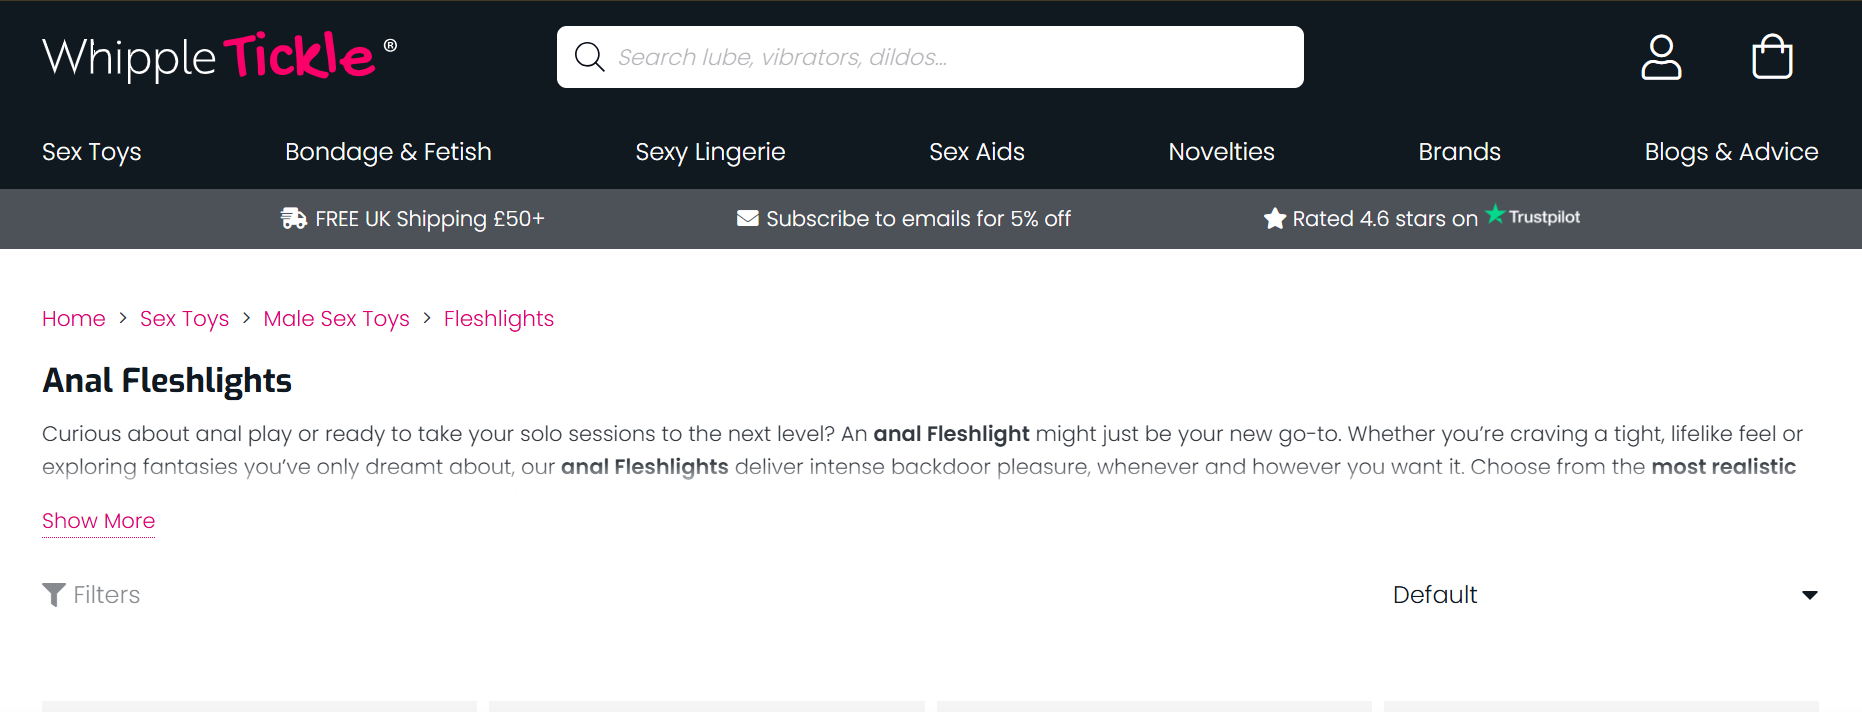The image size is (1862, 712).
Task: Open the Sexy Lingerie menu
Action: (710, 152)
